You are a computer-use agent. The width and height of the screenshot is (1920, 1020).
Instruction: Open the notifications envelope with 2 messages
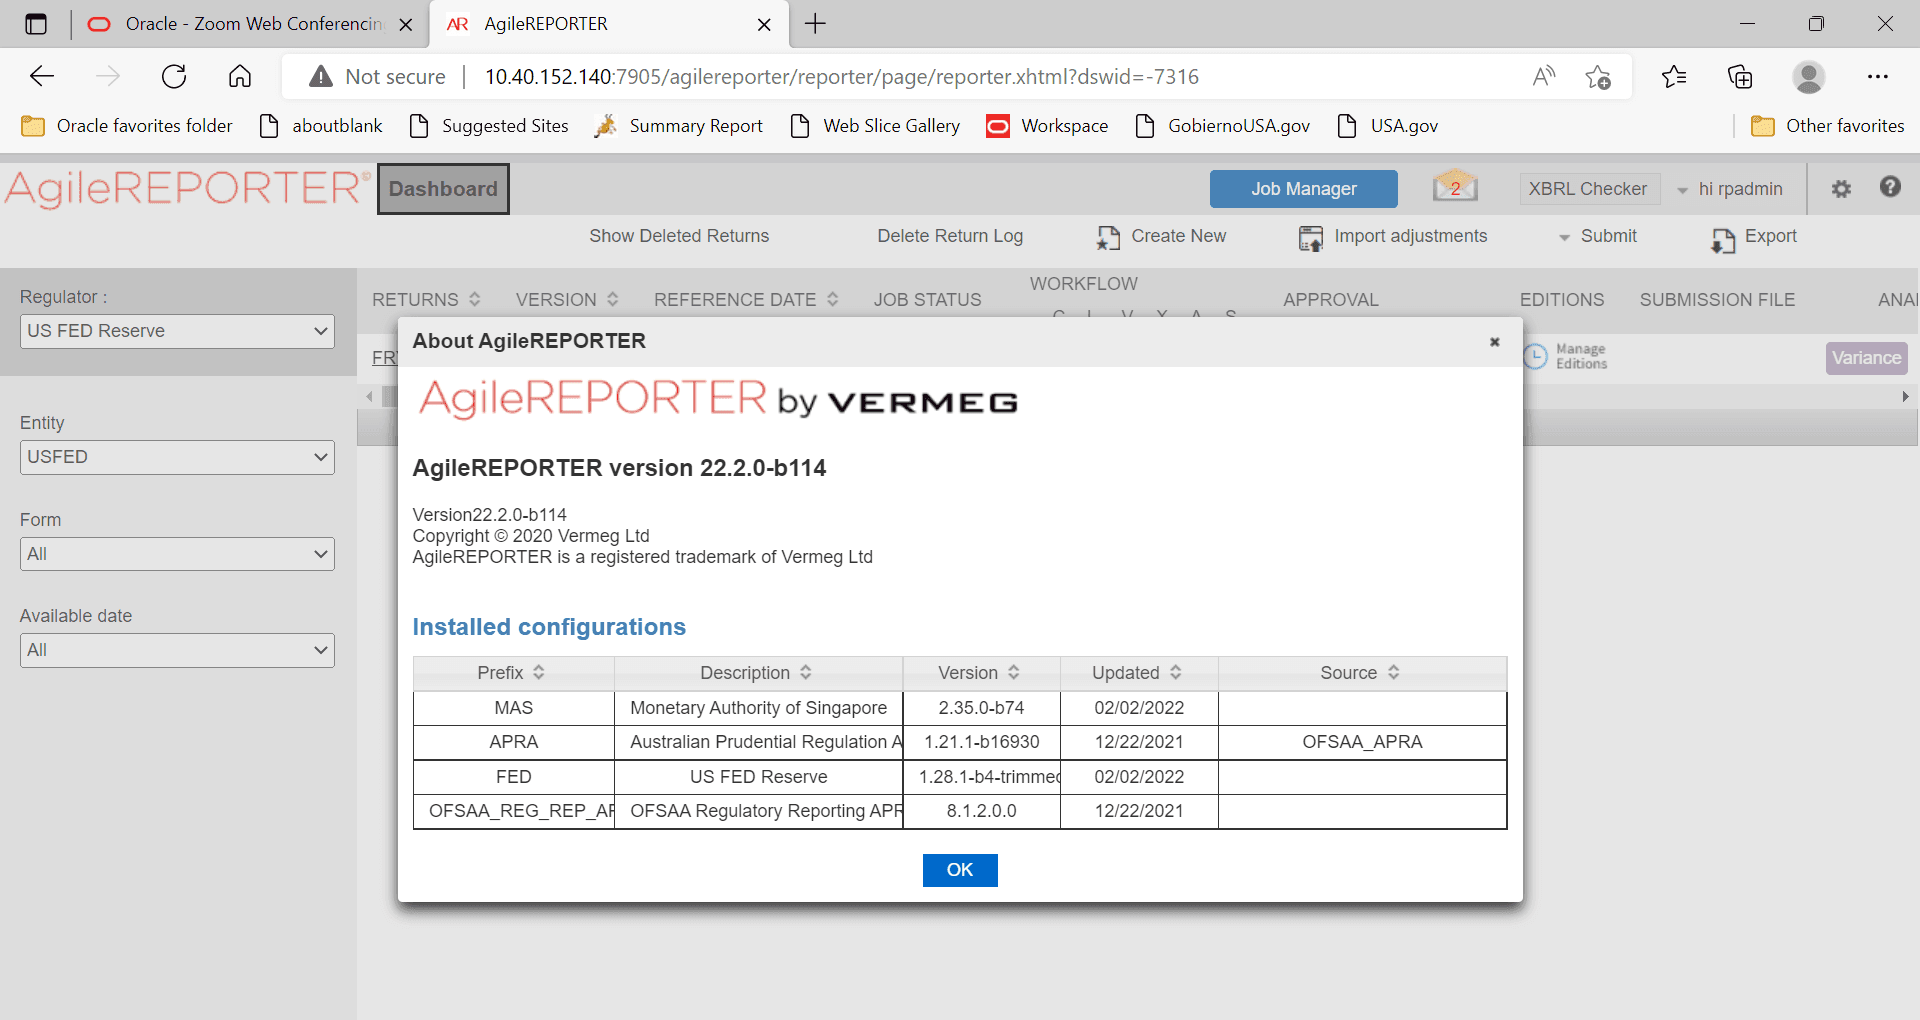[x=1455, y=186]
